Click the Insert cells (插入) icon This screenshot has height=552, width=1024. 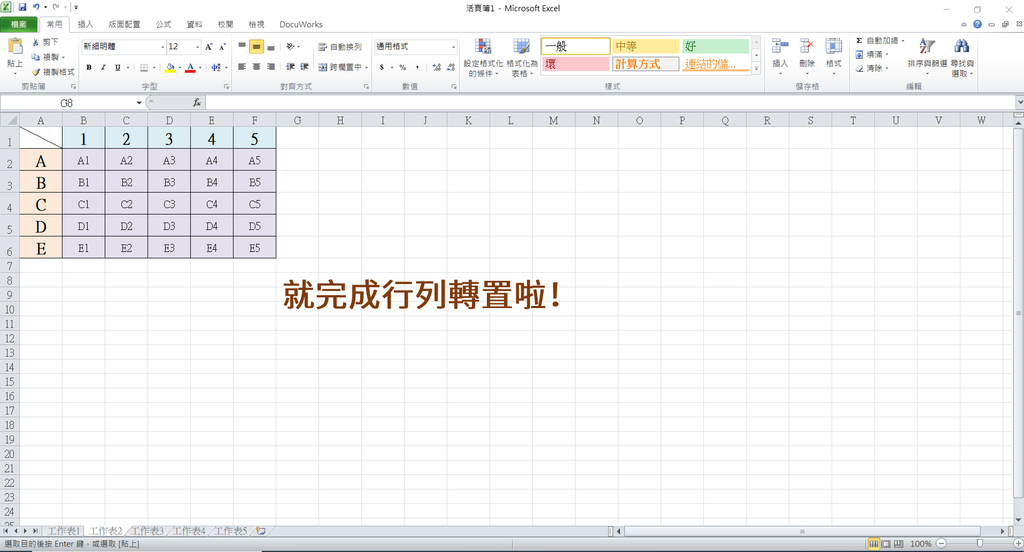click(780, 46)
